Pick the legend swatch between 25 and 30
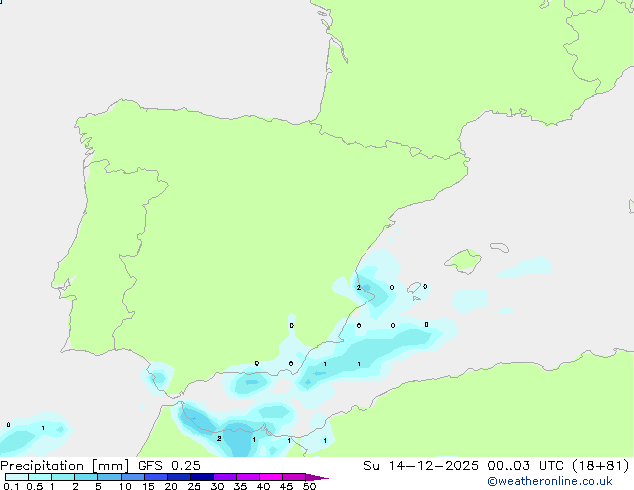 click(x=202, y=477)
